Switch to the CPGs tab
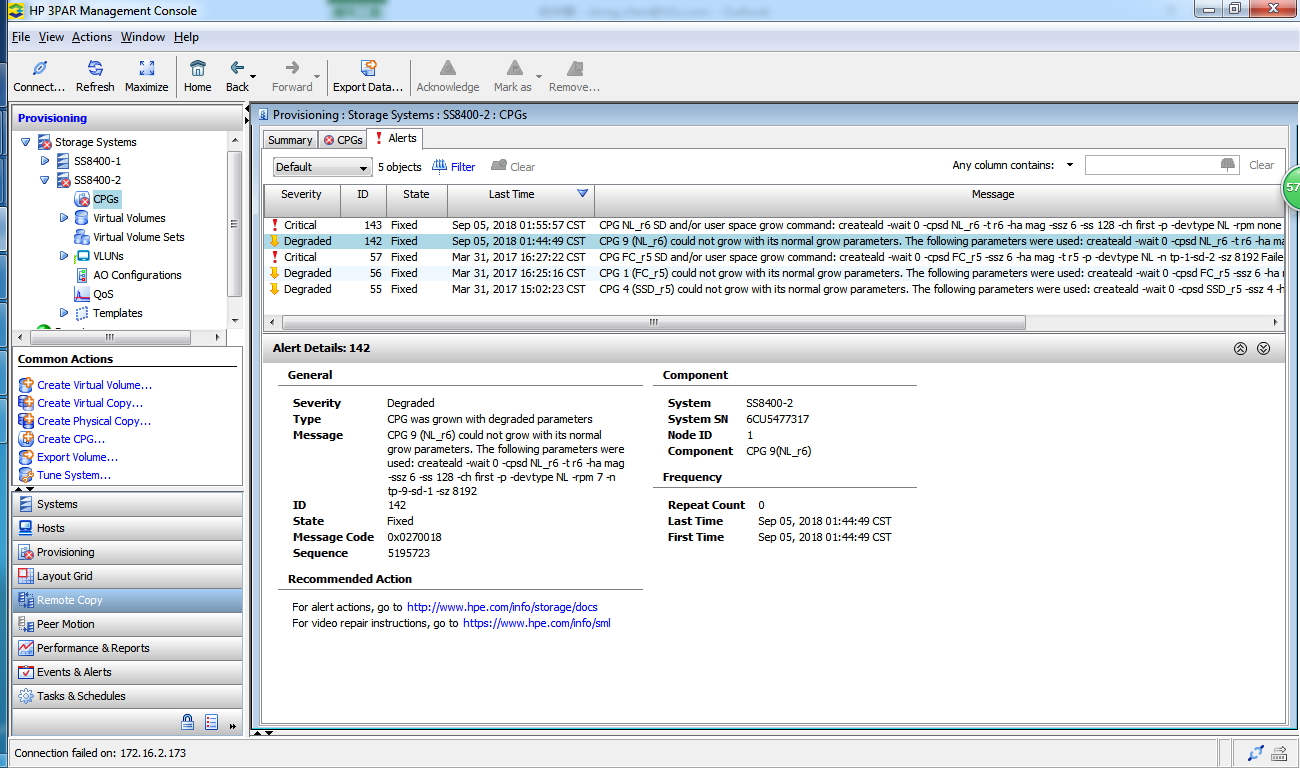Viewport: 1300px width, 768px height. (x=342, y=140)
